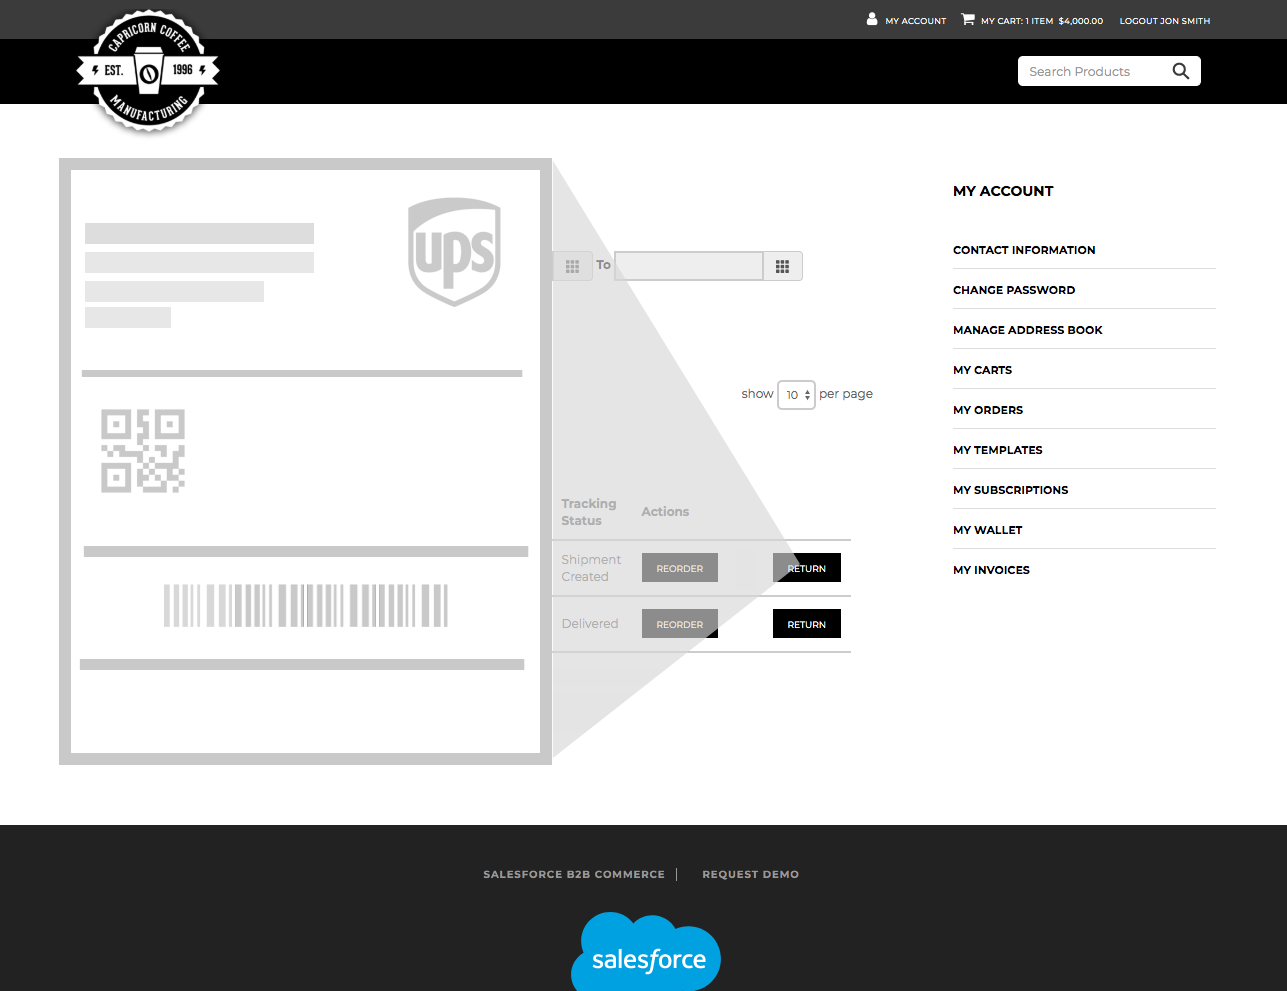The height and width of the screenshot is (991, 1287).
Task: Go to My Carts
Action: click(982, 370)
